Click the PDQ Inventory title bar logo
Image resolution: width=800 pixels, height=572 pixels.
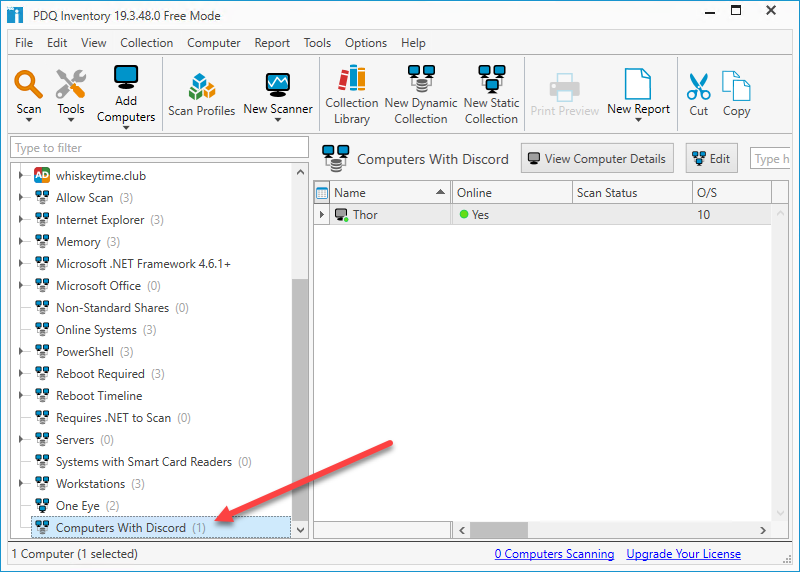coord(15,15)
